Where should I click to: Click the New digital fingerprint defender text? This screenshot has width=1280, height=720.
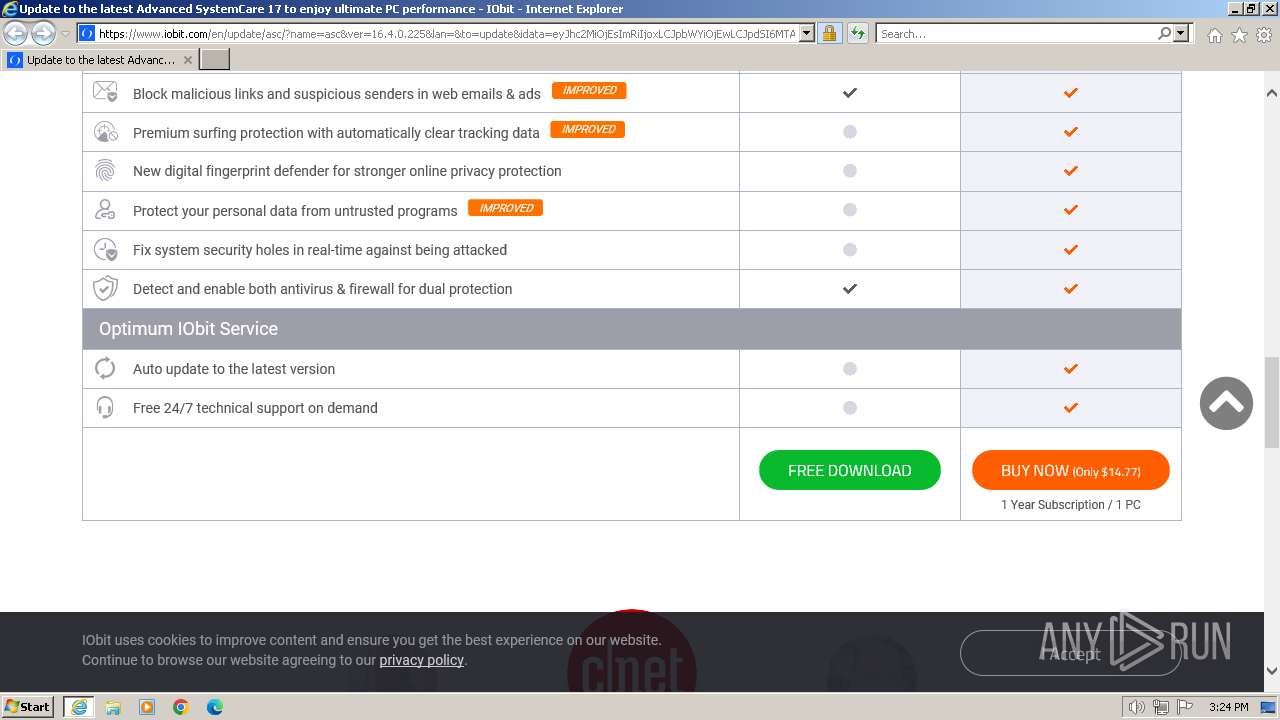347,171
